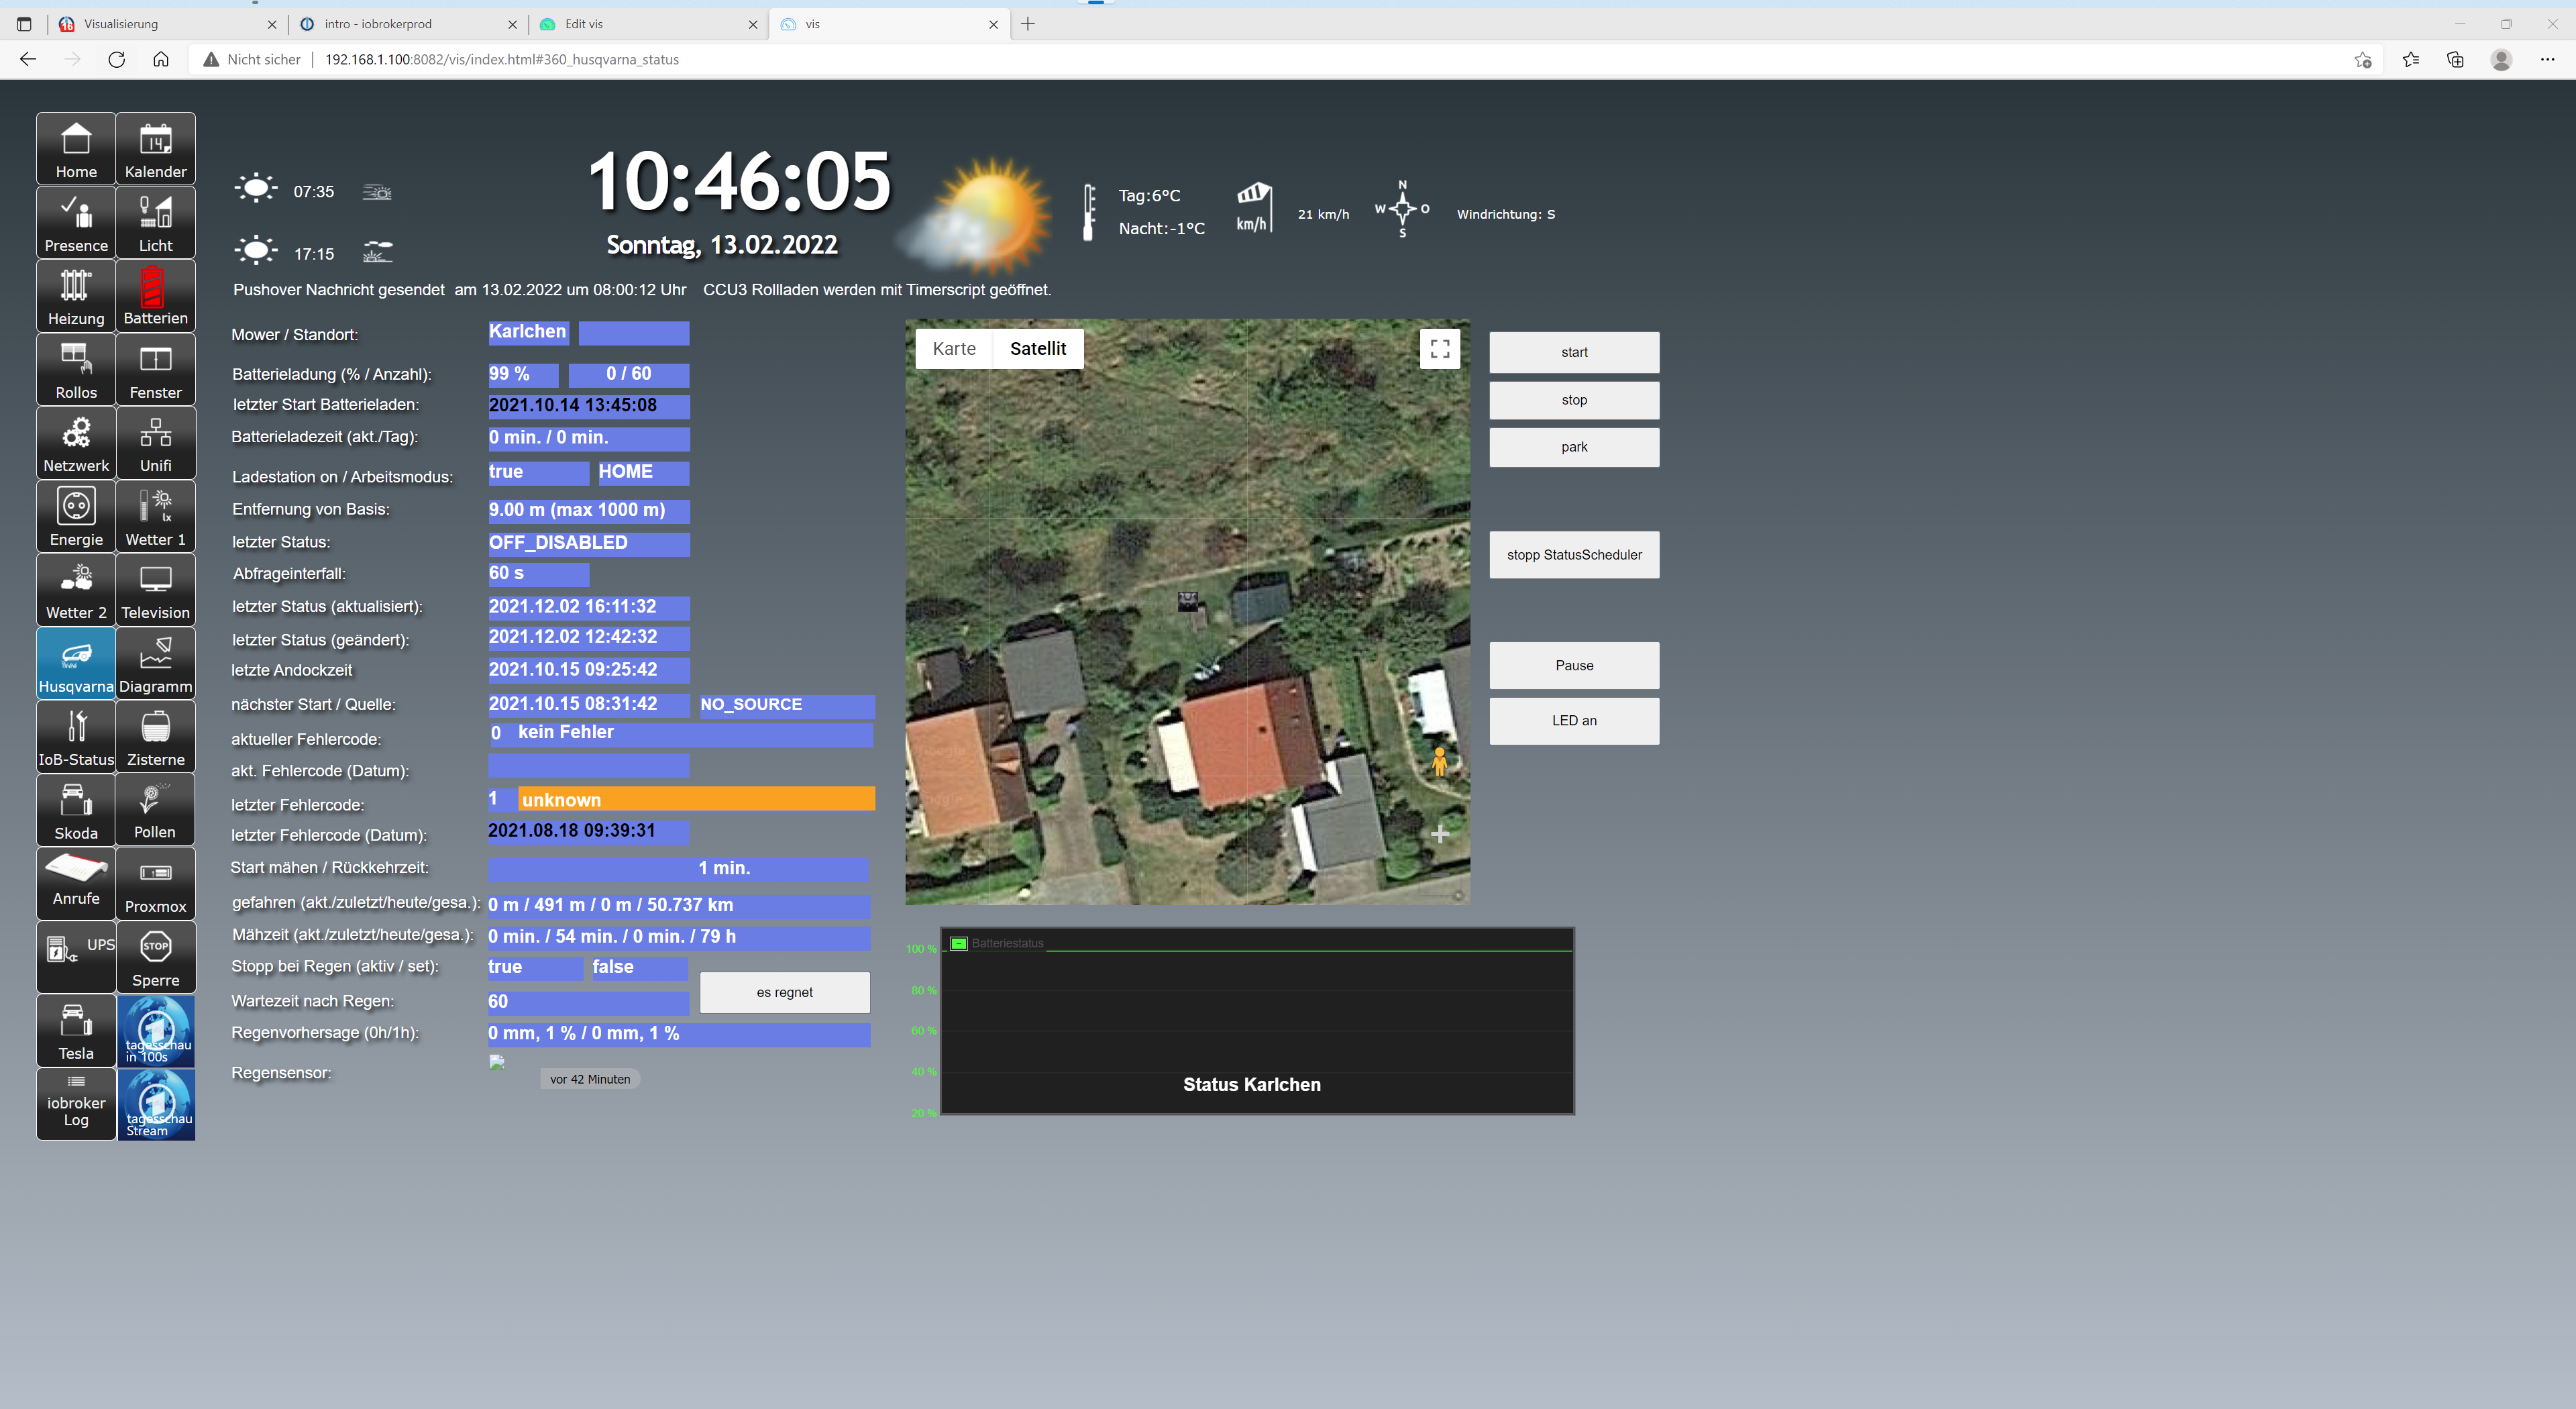The image size is (2576, 1409).
Task: Toggle the es regnet rain button
Action: click(x=784, y=992)
